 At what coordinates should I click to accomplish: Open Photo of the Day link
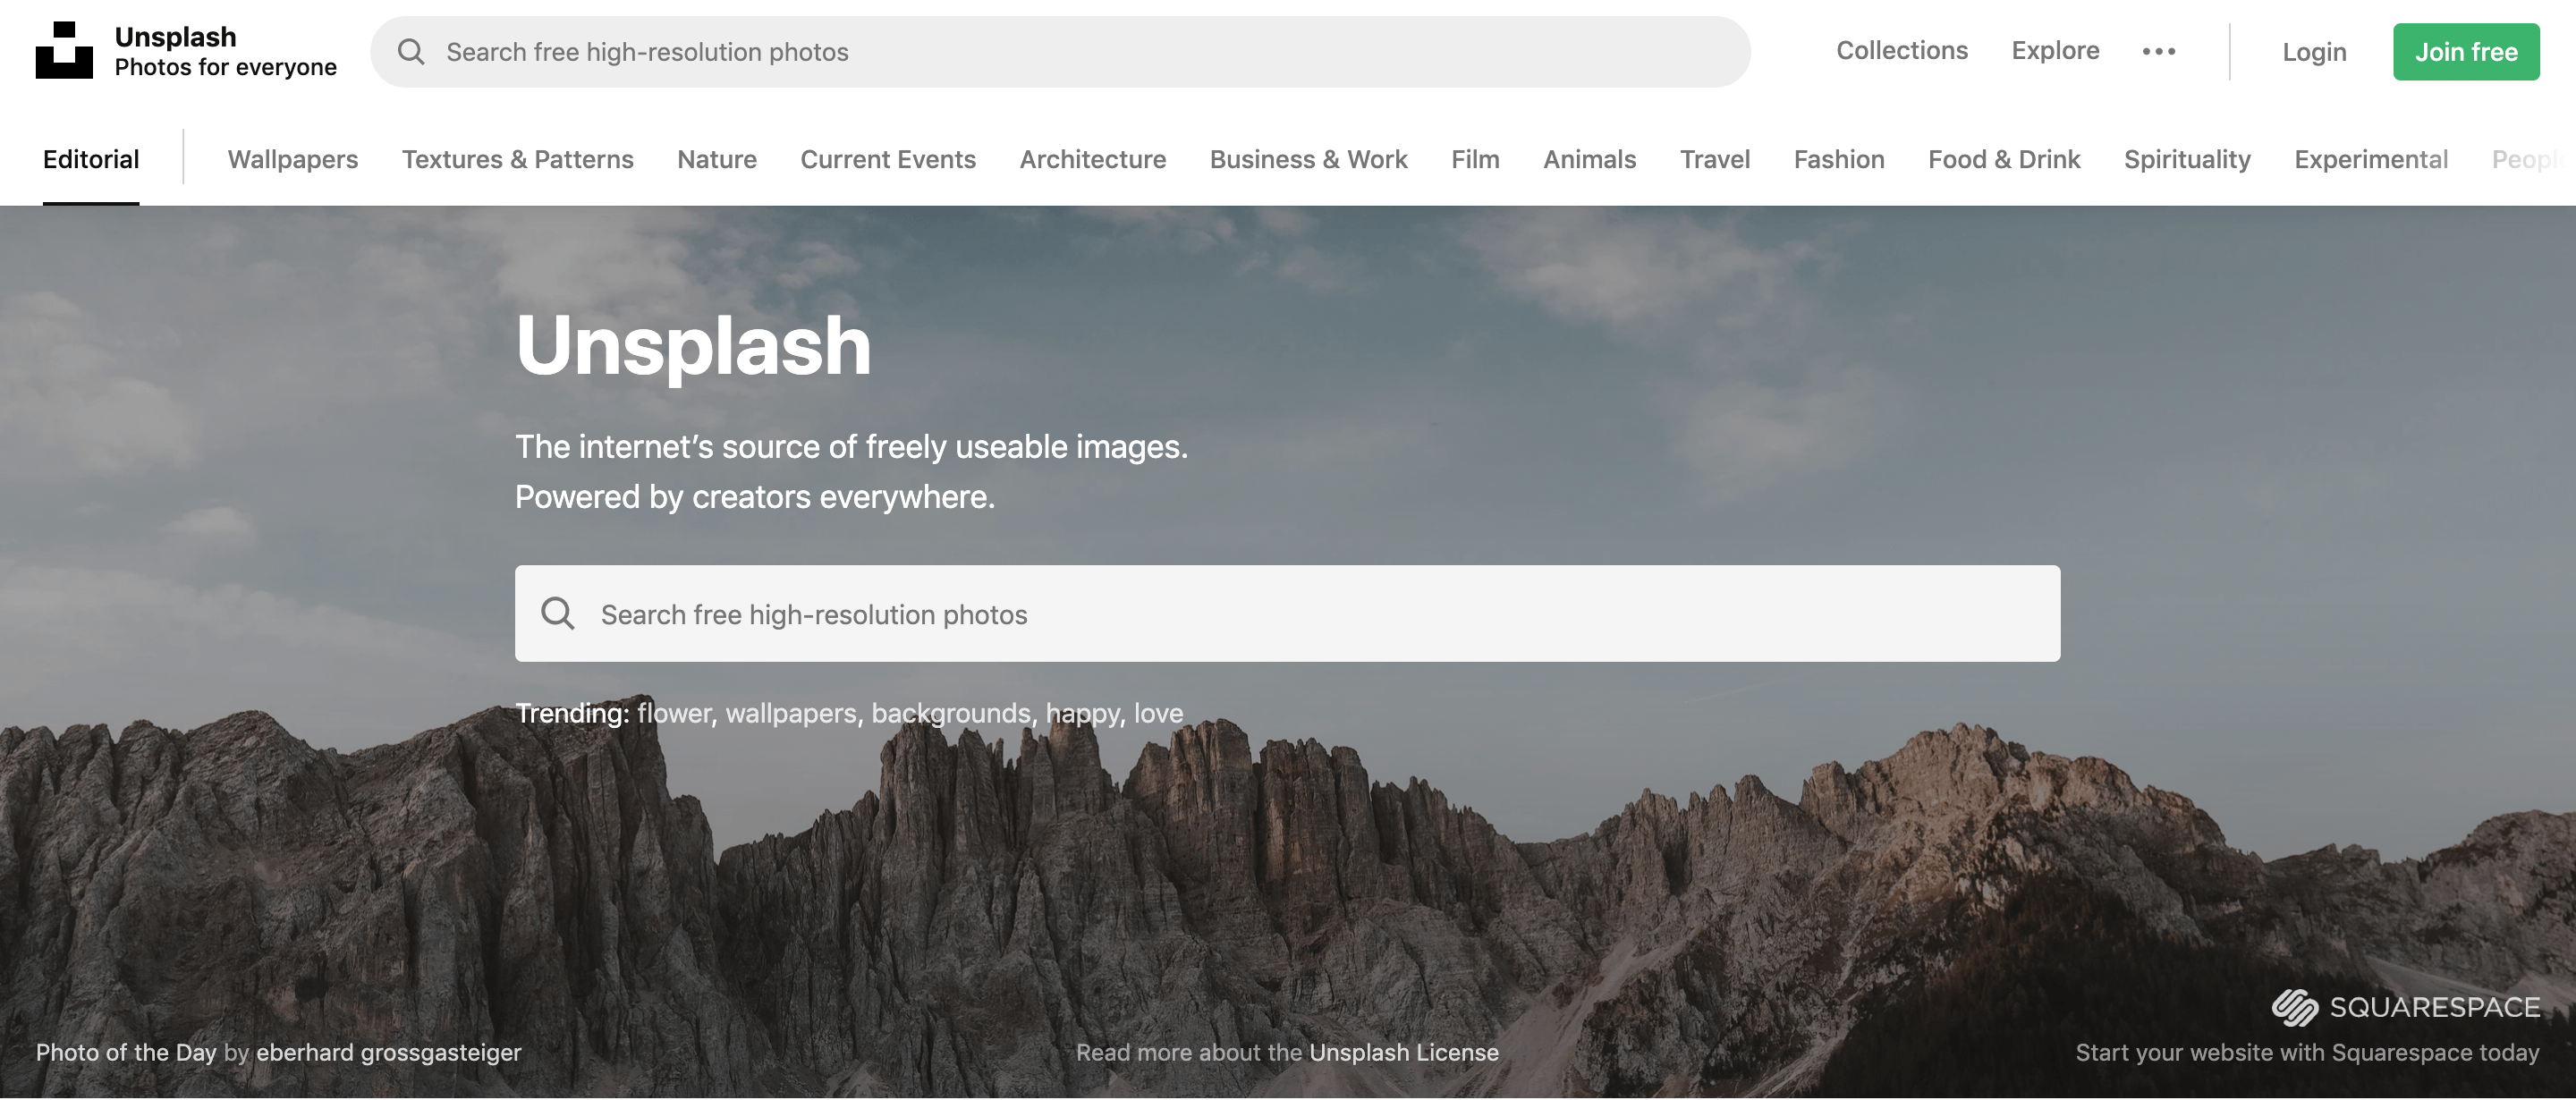(x=126, y=1052)
